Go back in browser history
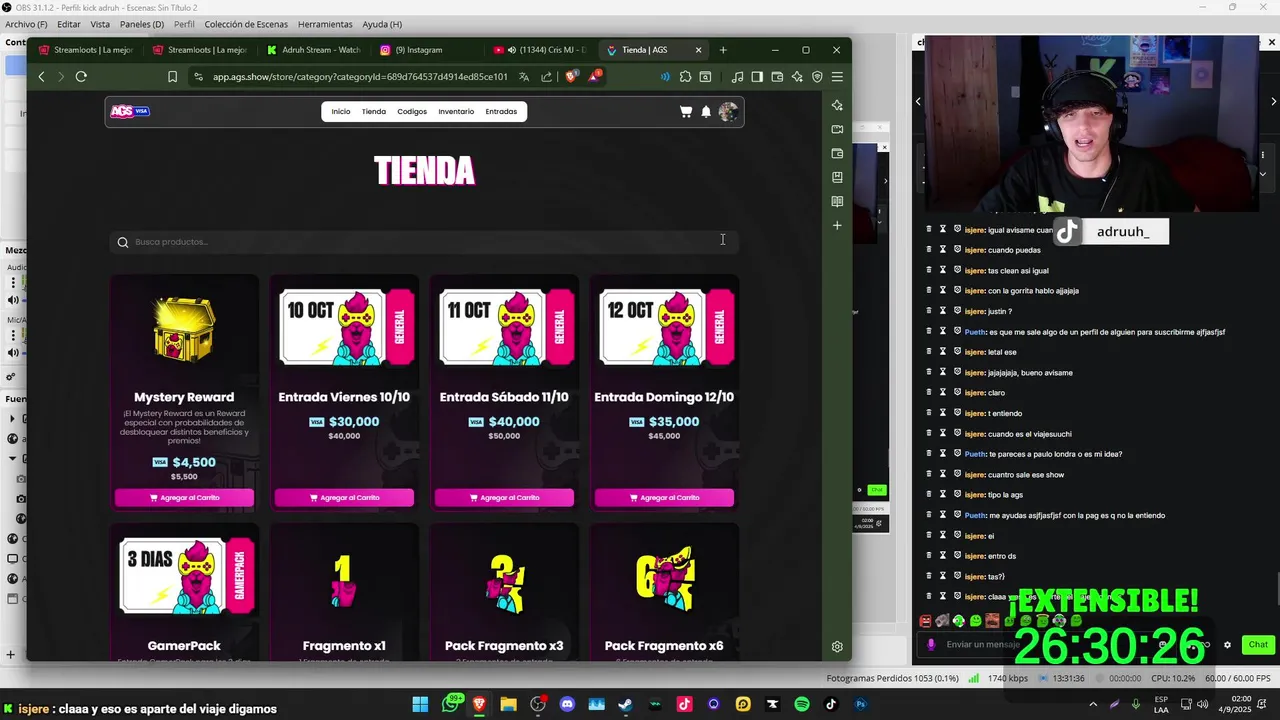Image resolution: width=1280 pixels, height=720 pixels. 41,77
